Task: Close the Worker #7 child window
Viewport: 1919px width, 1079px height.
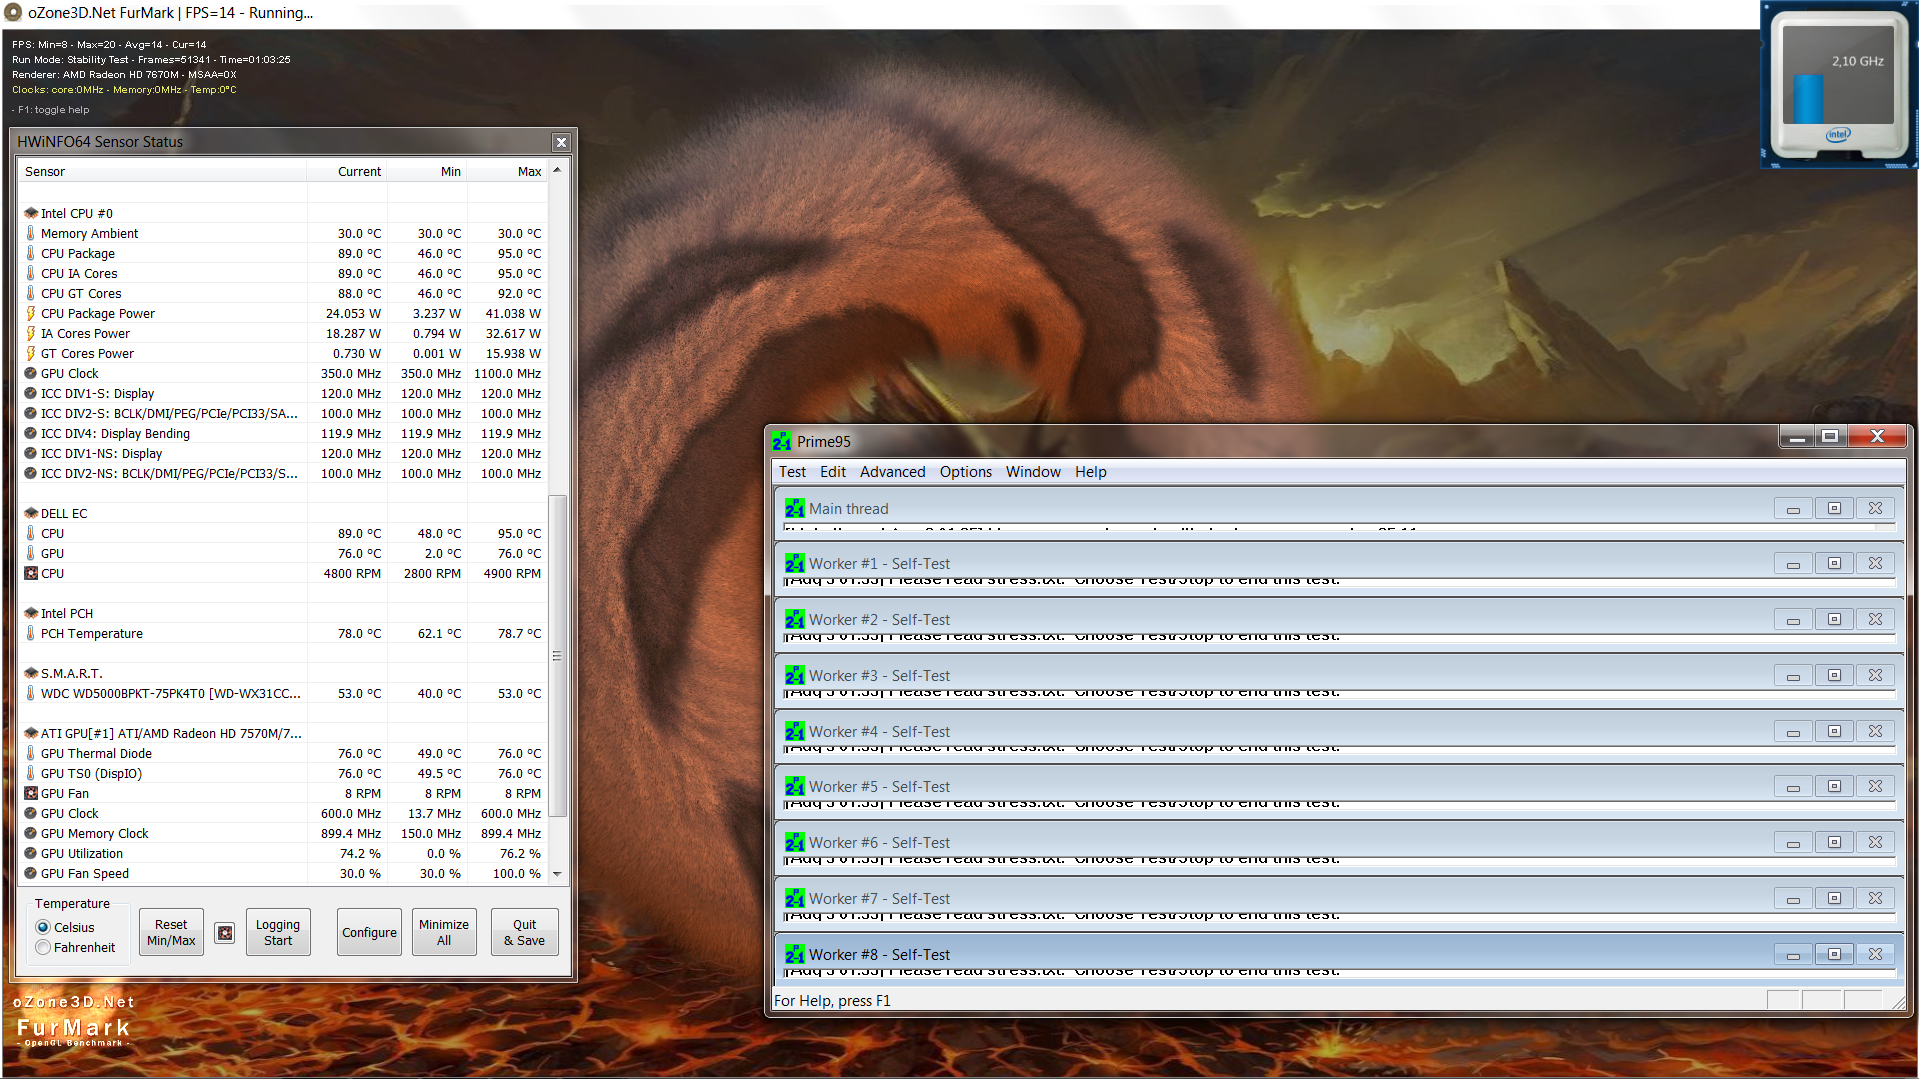Action: point(1875,898)
